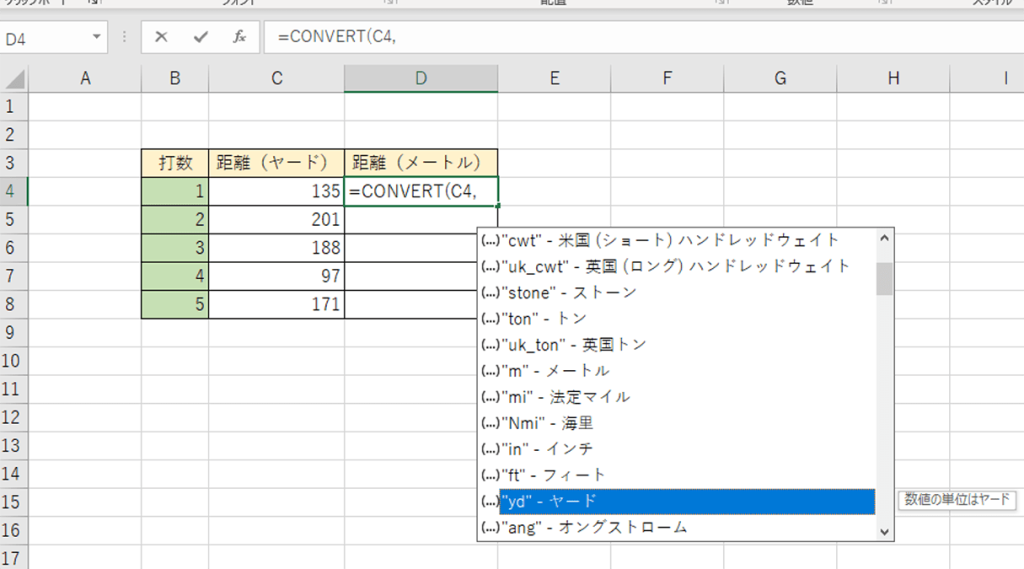This screenshot has height=569, width=1024.
Task: Select "Nmi" - 海里 option
Action: pyautogui.click(x=677, y=423)
